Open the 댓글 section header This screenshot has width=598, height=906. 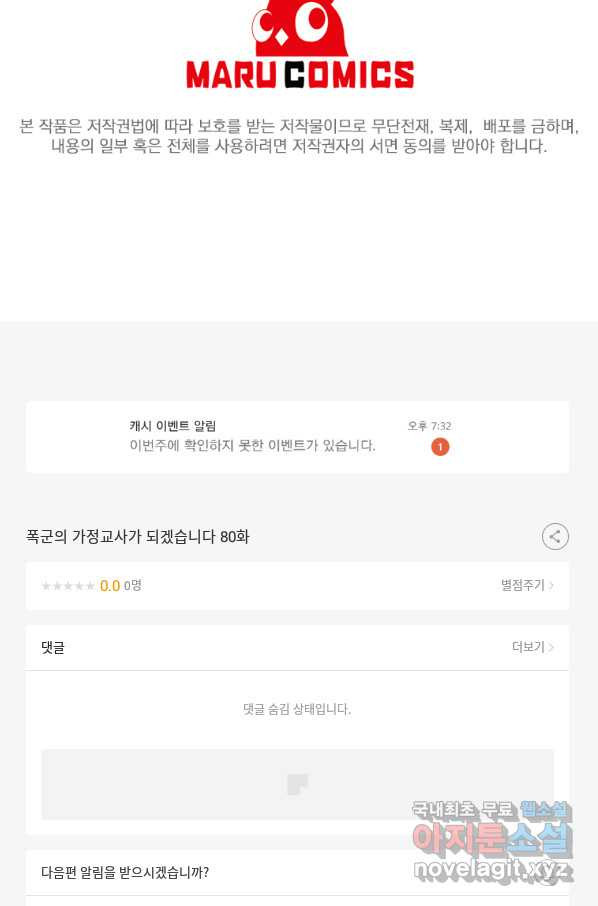pyautogui.click(x=297, y=648)
